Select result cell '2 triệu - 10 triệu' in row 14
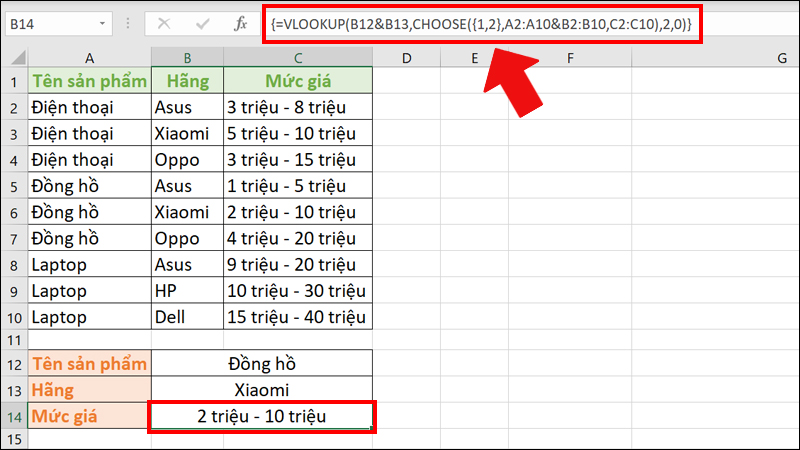This screenshot has width=800, height=450. 262,416
